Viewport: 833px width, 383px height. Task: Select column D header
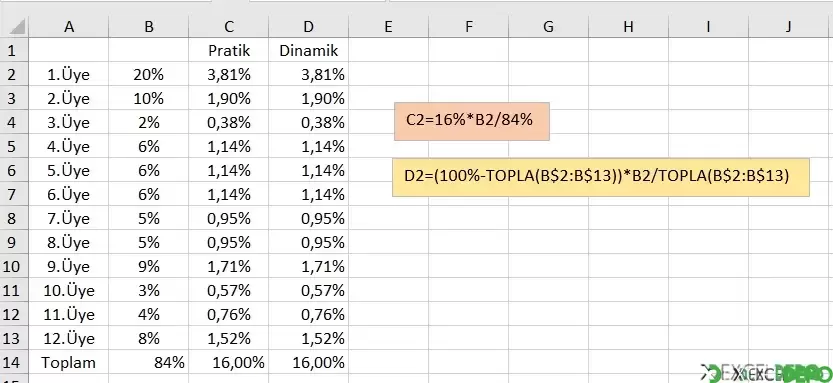tap(309, 27)
